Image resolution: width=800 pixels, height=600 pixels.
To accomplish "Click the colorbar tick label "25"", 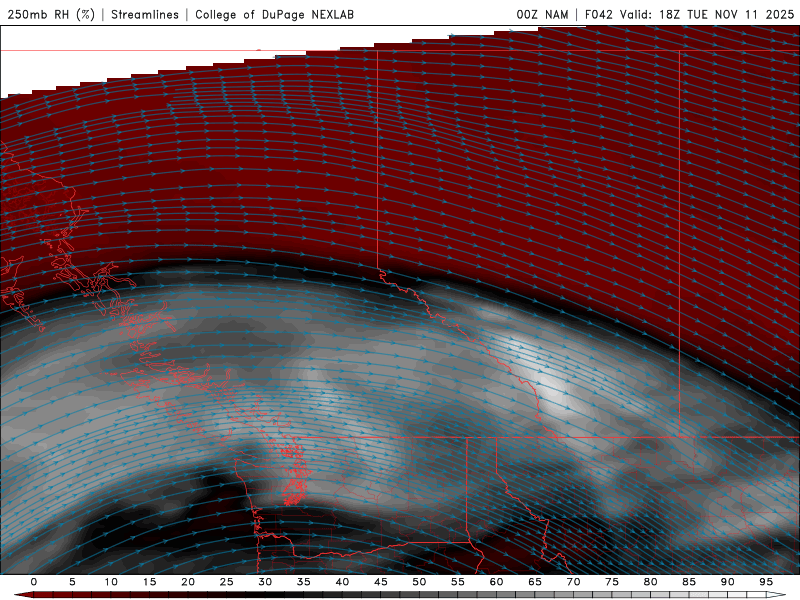I will (x=227, y=582).
